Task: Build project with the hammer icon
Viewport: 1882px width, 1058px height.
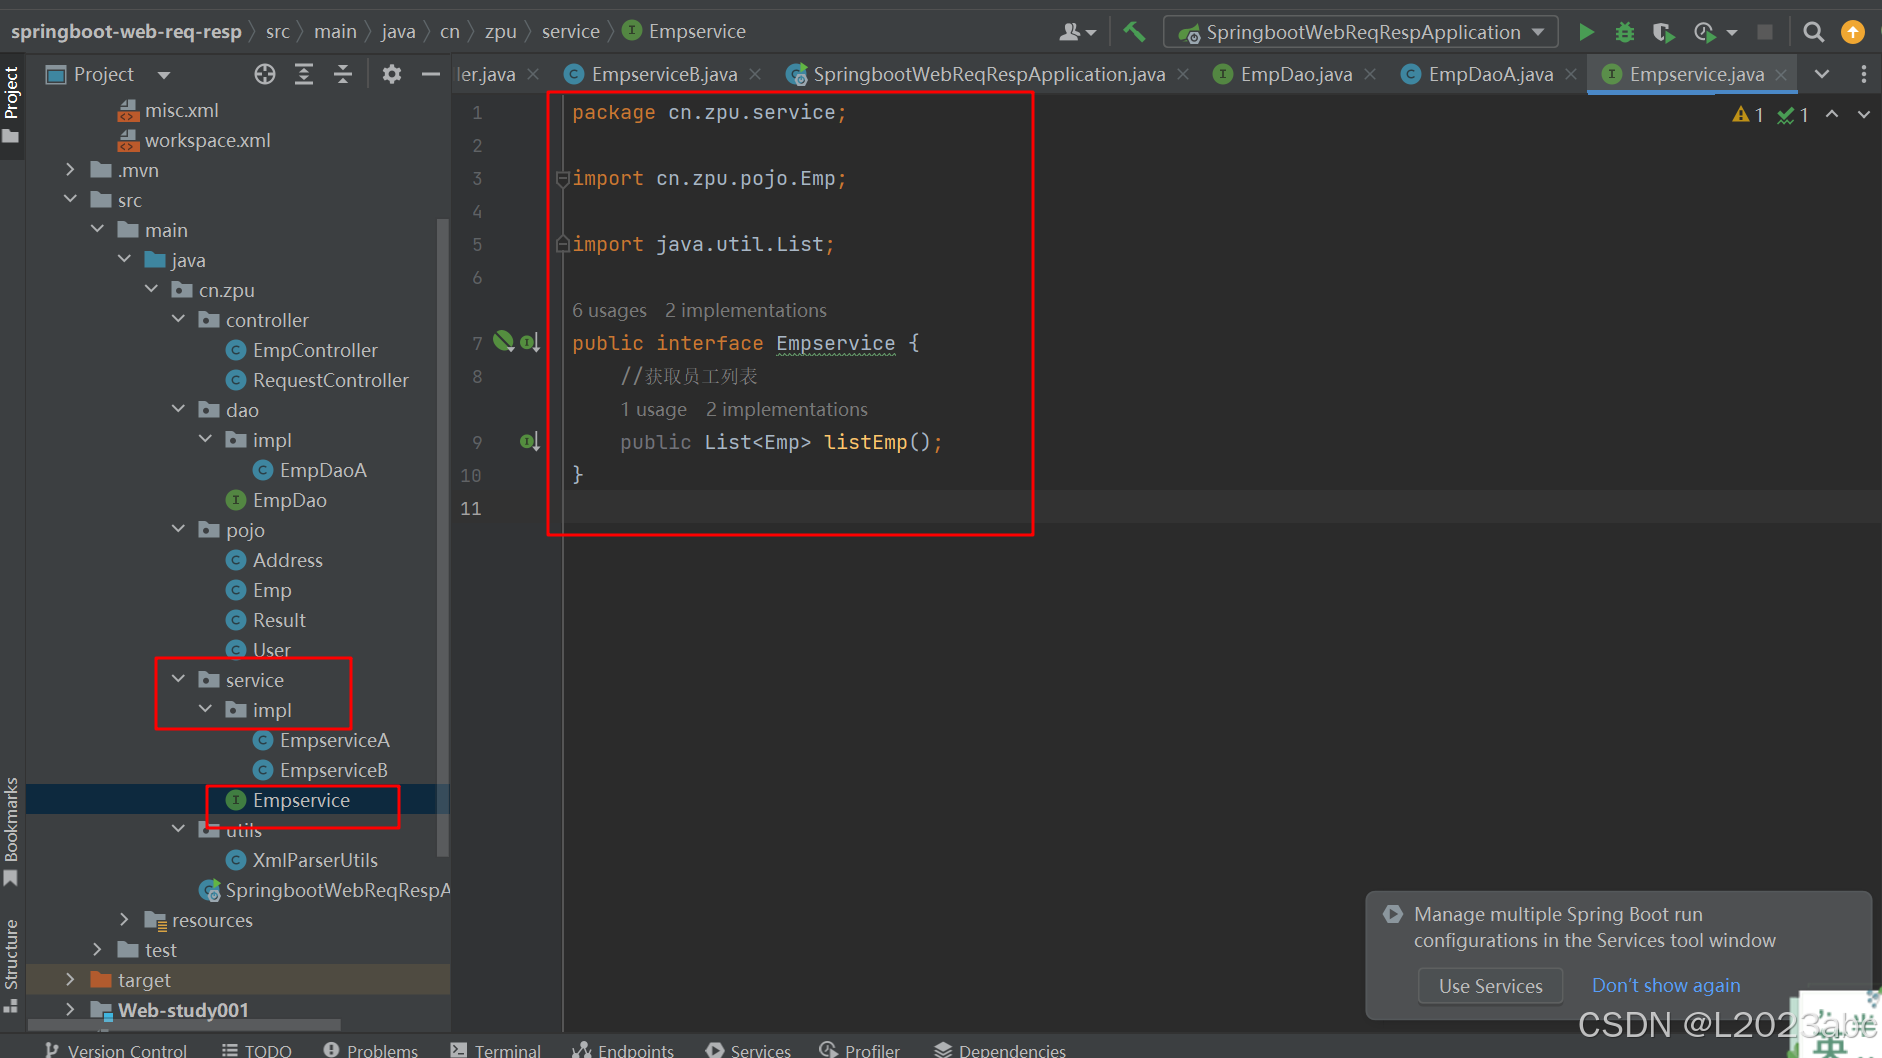Action: (x=1134, y=32)
